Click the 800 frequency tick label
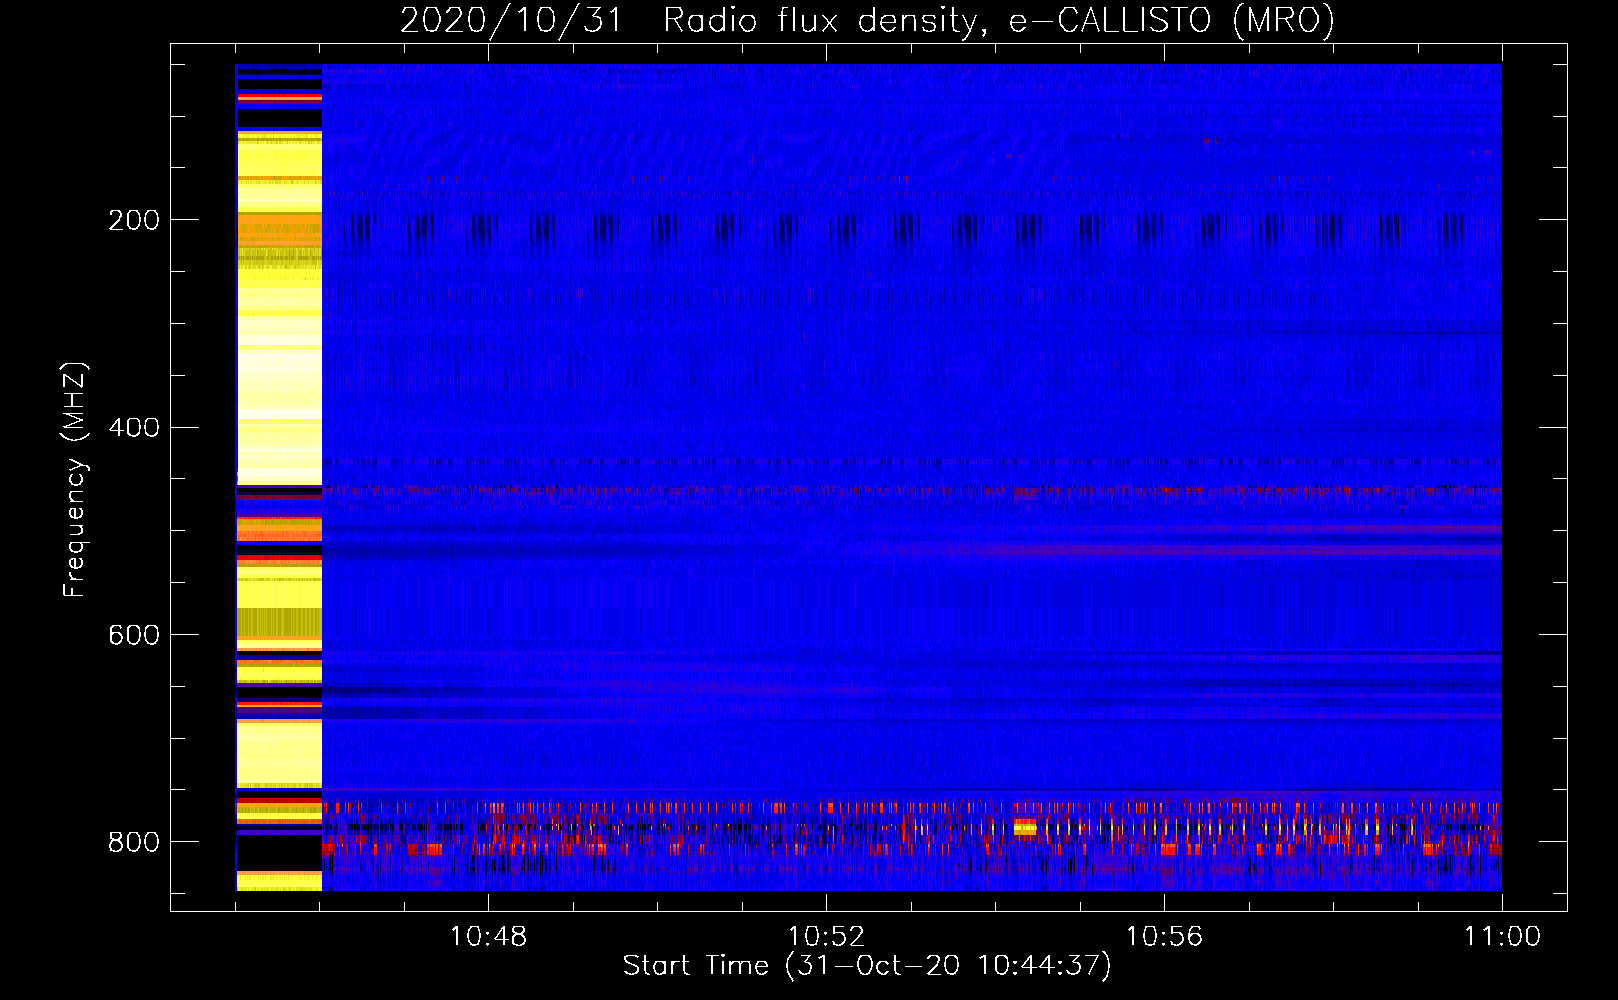 pos(134,843)
